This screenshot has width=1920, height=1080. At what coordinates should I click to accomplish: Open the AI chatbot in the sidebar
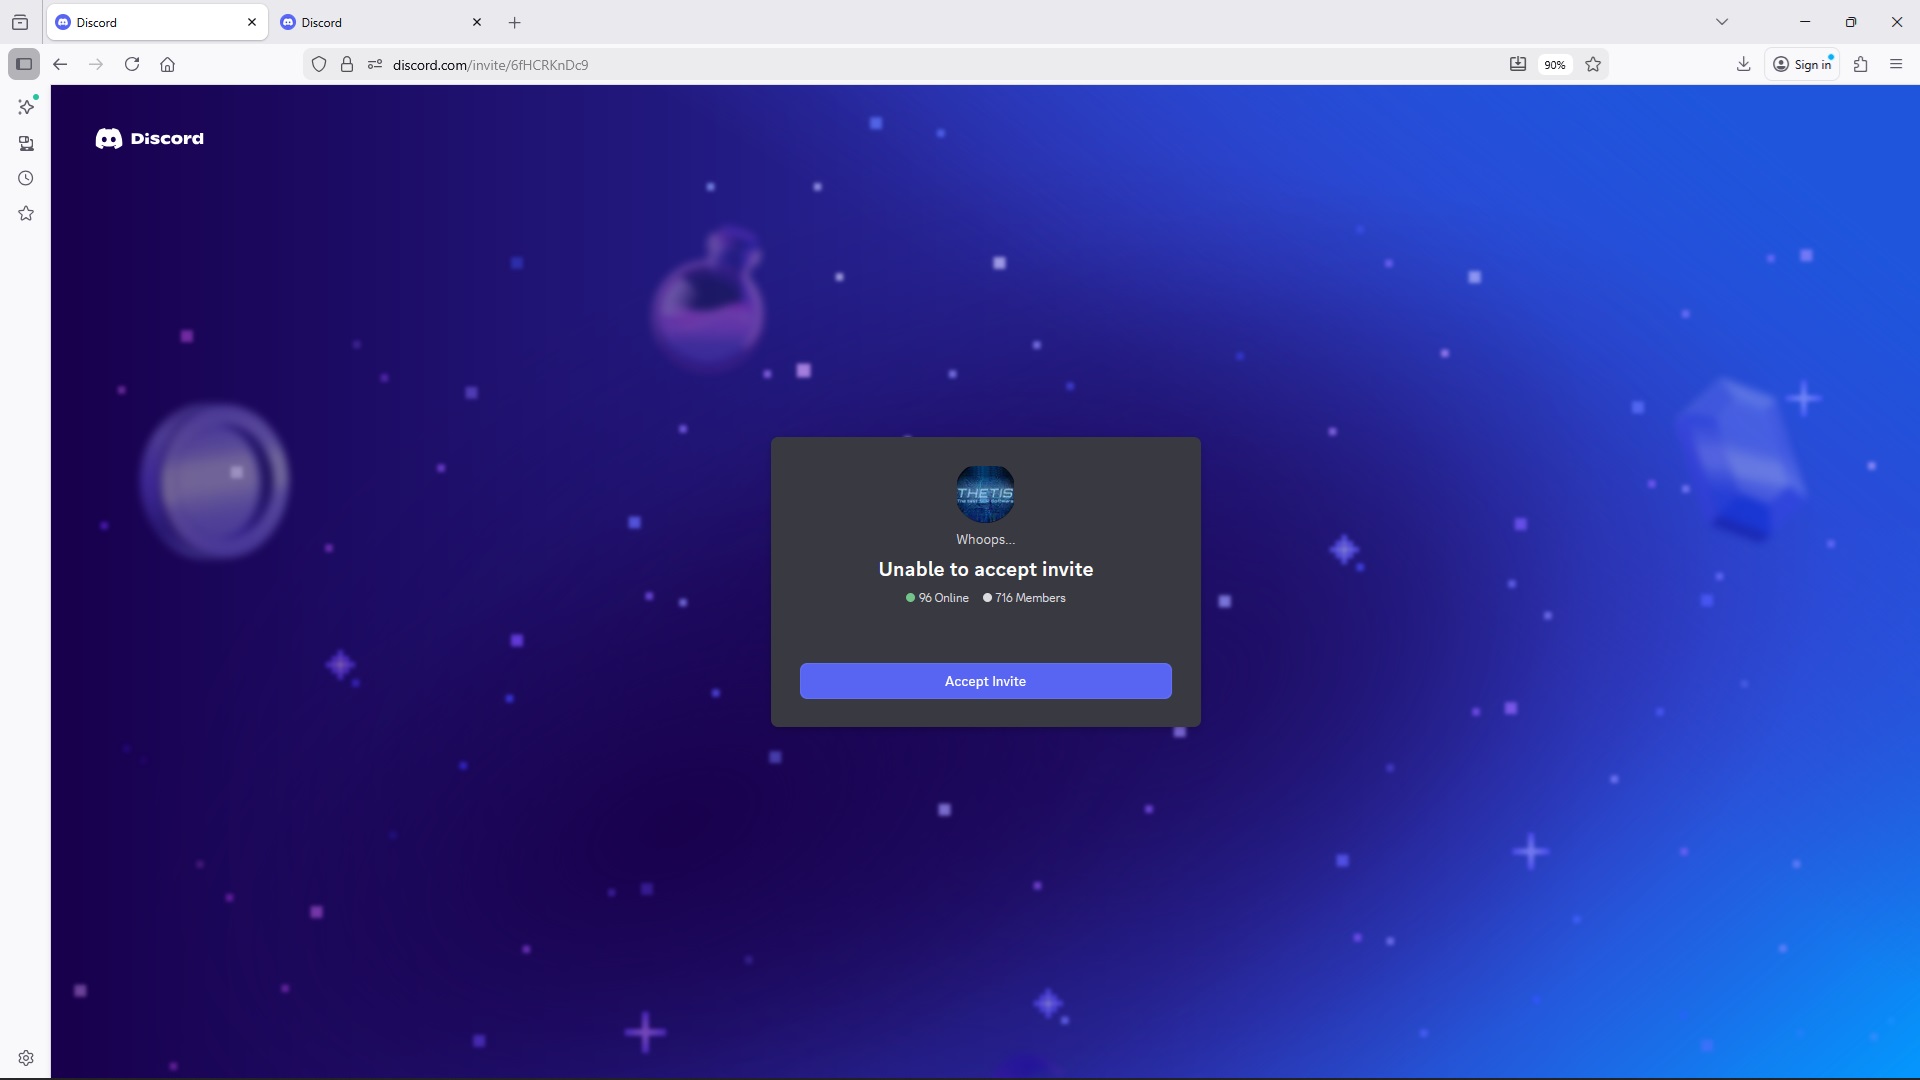pos(26,106)
